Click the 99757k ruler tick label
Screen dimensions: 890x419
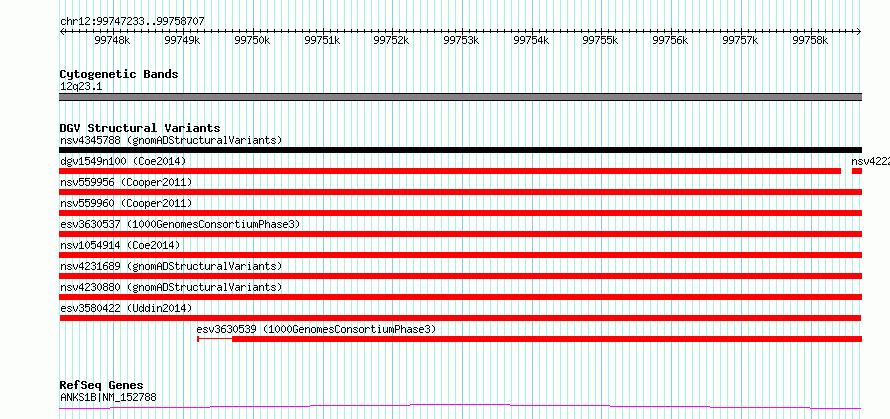[740, 40]
